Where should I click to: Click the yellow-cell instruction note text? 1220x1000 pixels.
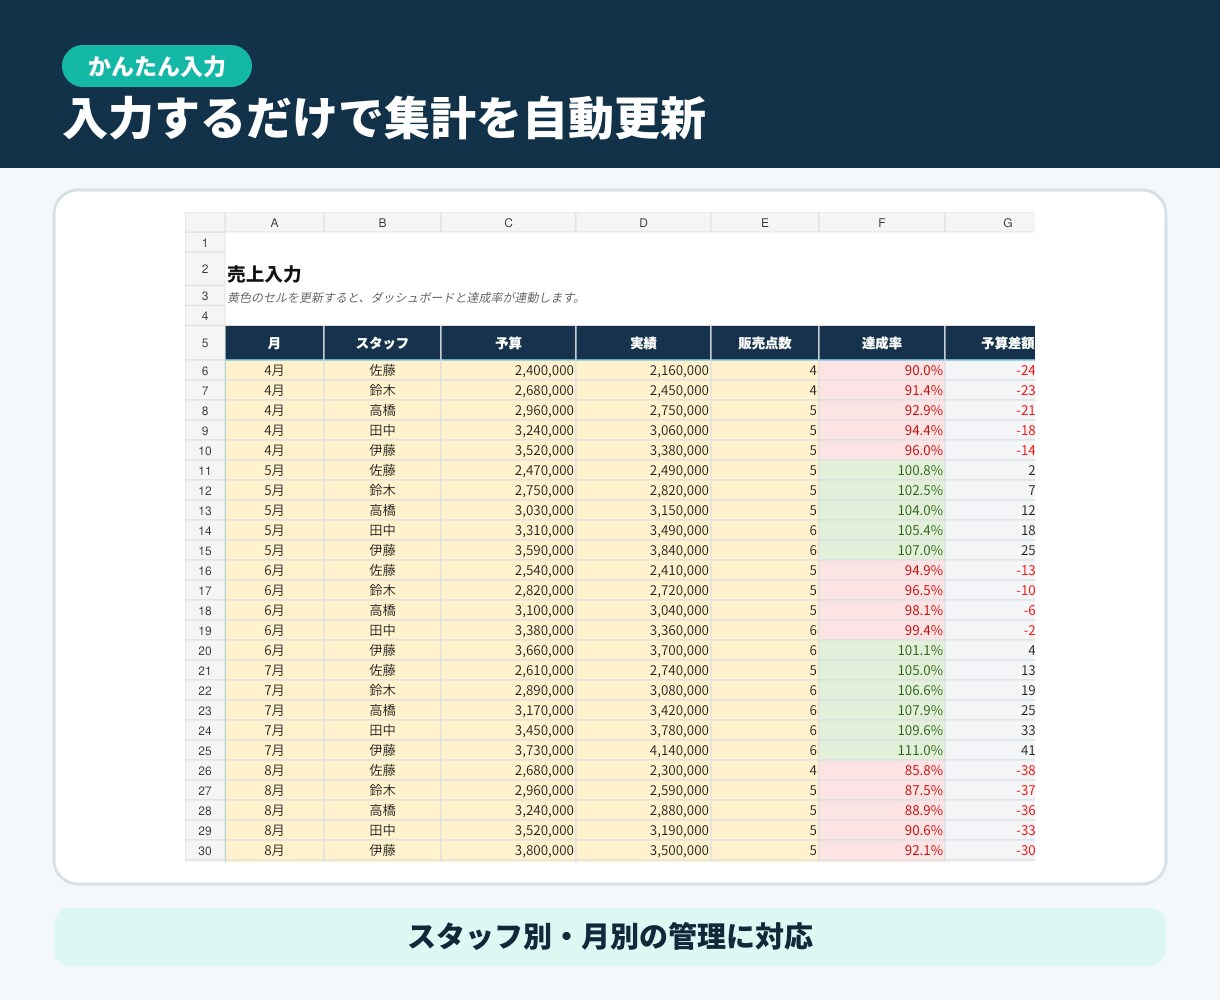coord(404,297)
